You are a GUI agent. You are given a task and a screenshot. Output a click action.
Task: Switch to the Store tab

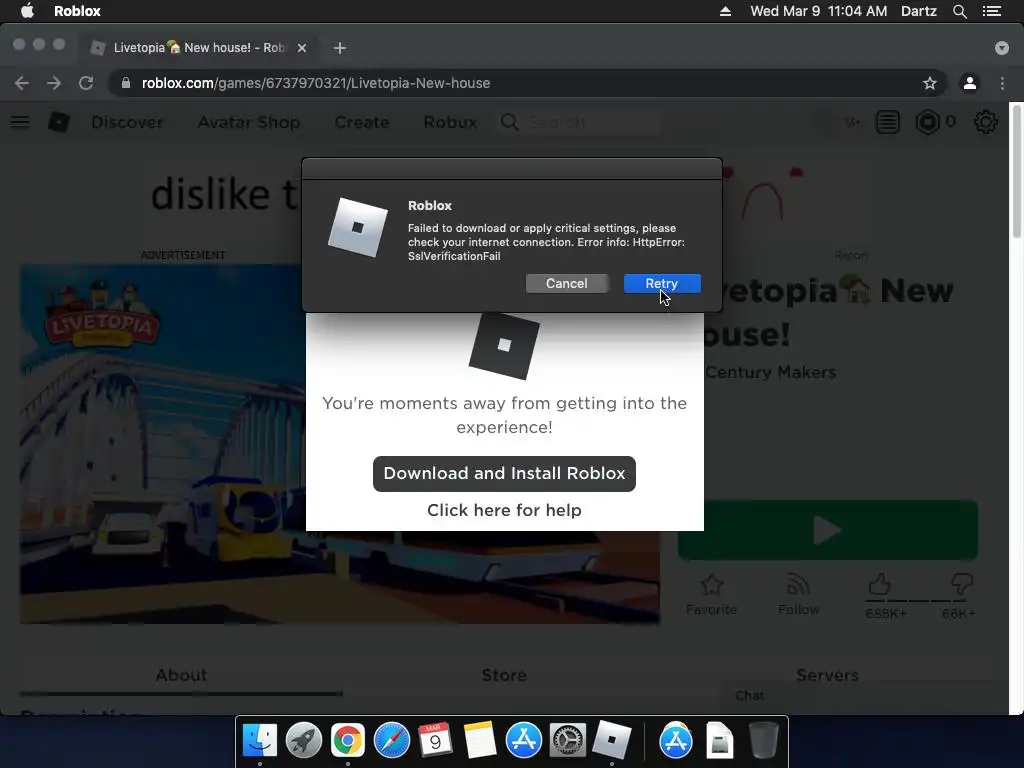(504, 675)
